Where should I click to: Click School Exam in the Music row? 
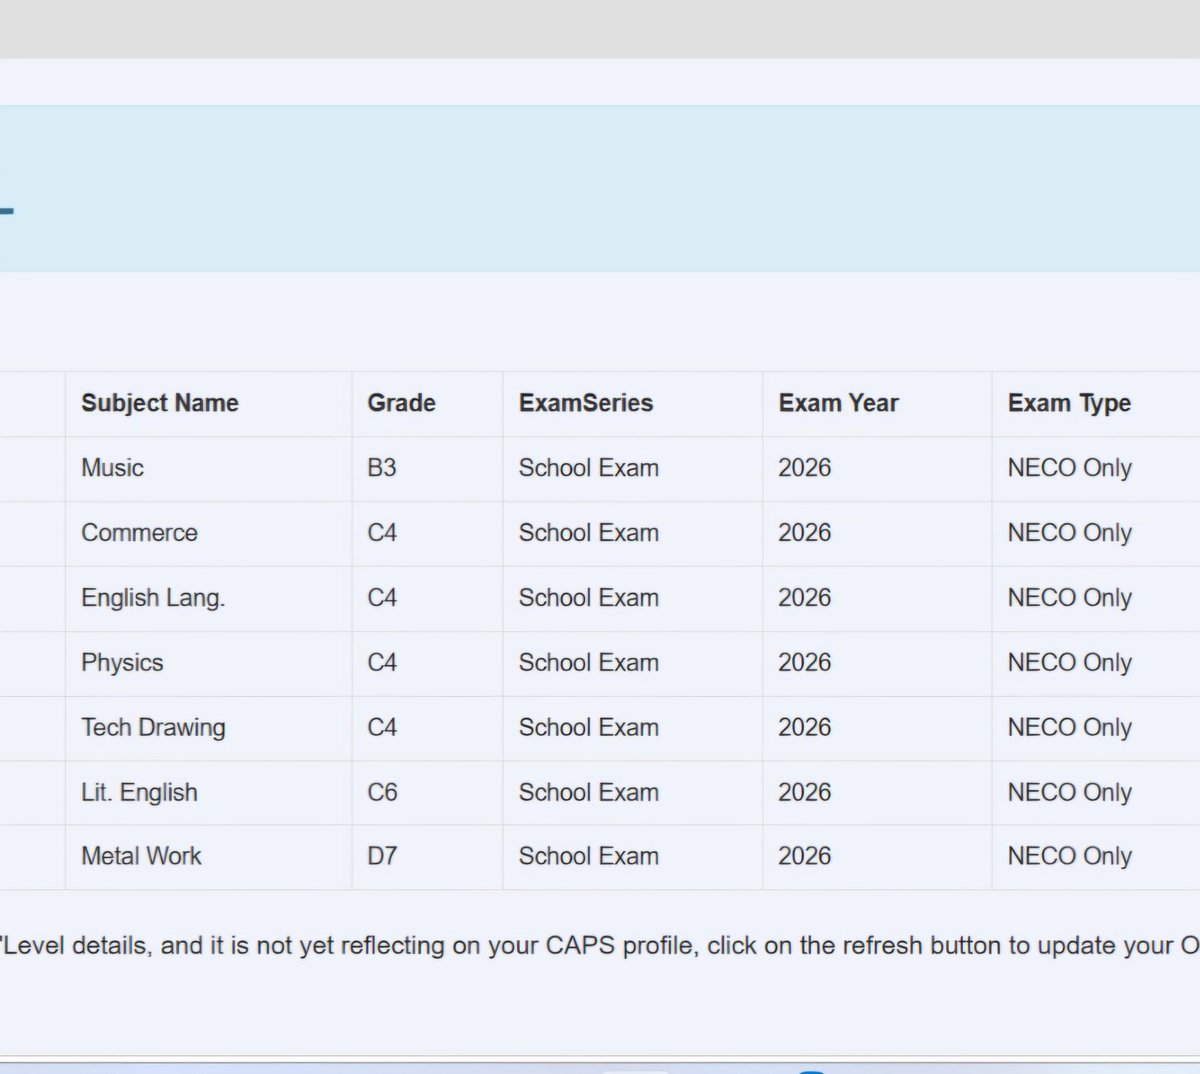pyautogui.click(x=588, y=468)
